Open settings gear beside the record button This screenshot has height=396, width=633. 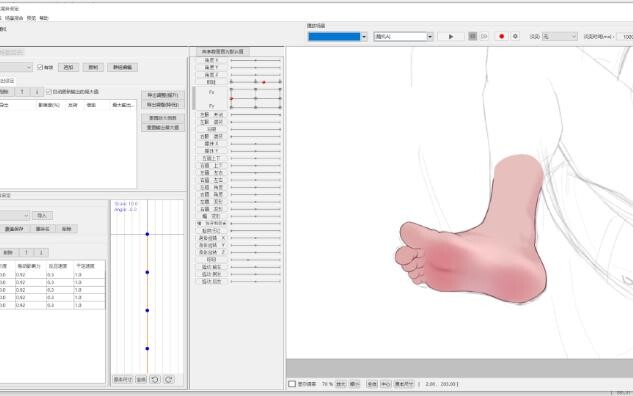(x=515, y=36)
